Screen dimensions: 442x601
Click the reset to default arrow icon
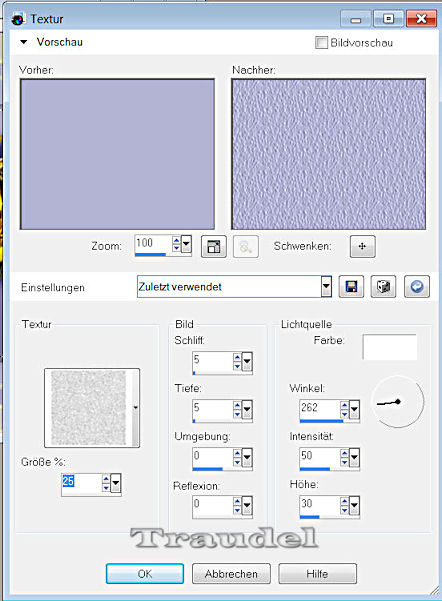[x=417, y=287]
